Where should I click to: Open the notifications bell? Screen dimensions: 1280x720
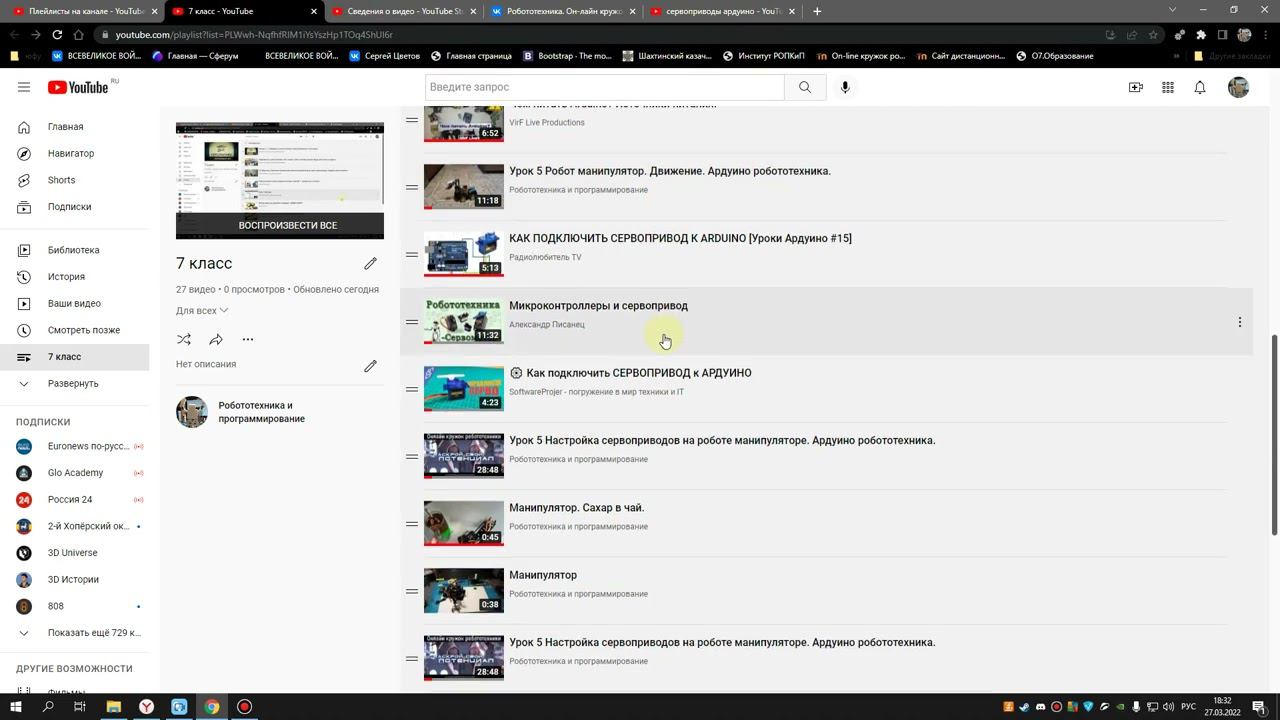point(1200,87)
